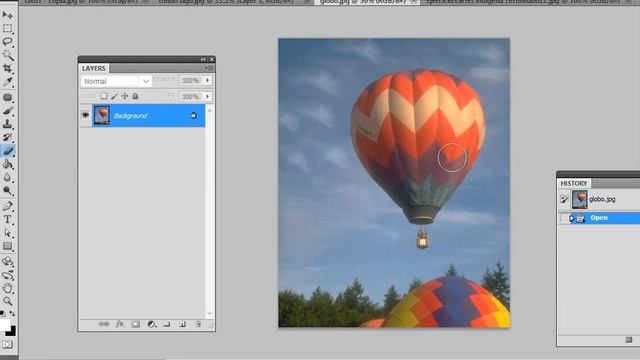Click the Background layer name
The image size is (640, 360).
(x=130, y=116)
